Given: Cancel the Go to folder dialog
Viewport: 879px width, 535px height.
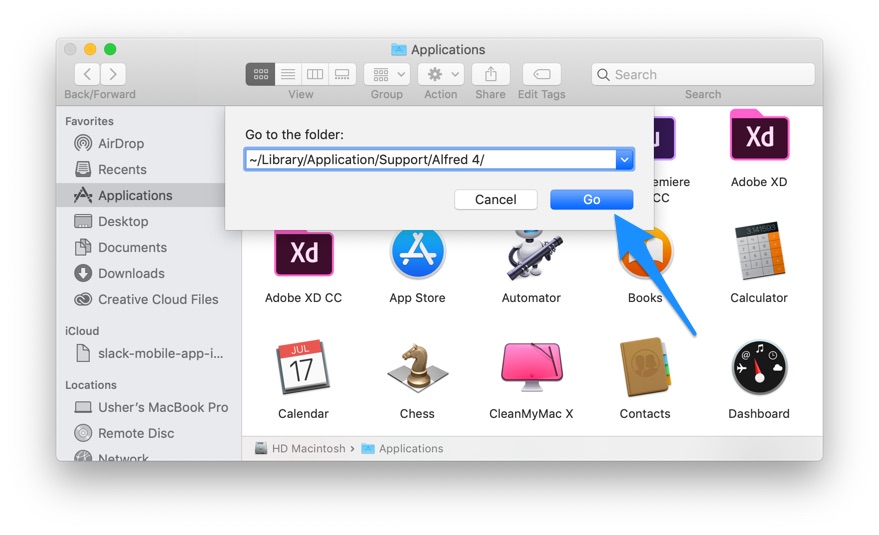Looking at the screenshot, I should (x=496, y=200).
